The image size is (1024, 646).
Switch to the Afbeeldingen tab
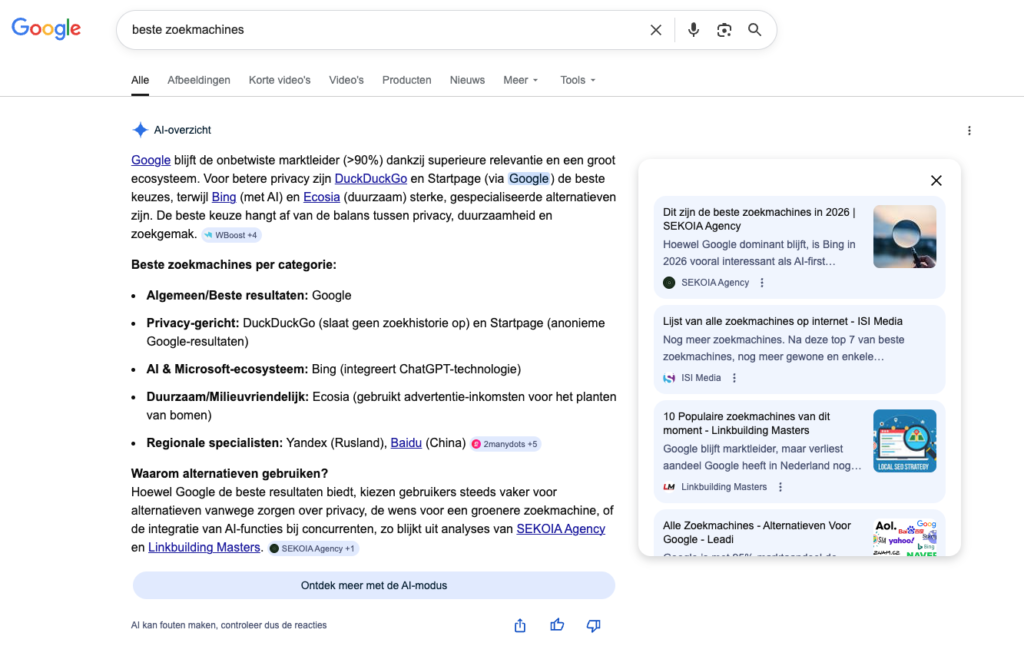pos(199,80)
